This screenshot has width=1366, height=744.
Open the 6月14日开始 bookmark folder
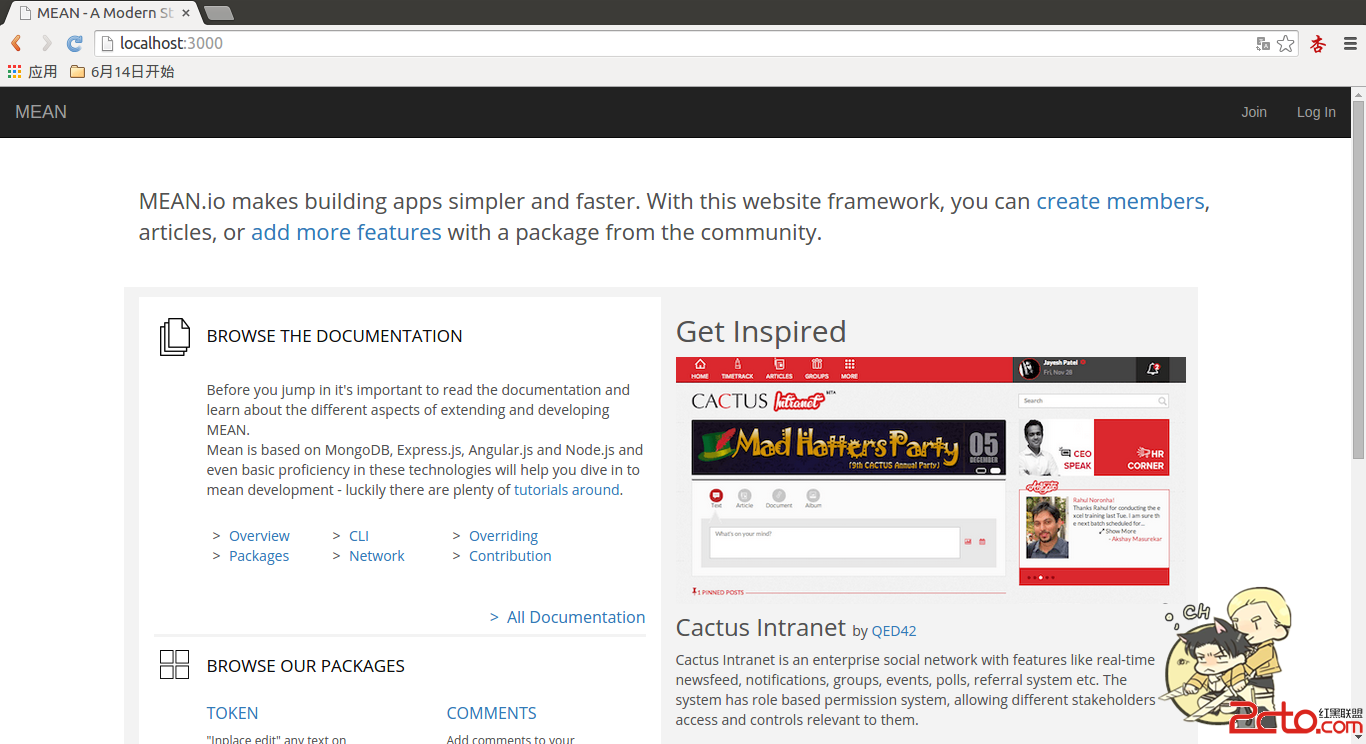[x=122, y=71]
